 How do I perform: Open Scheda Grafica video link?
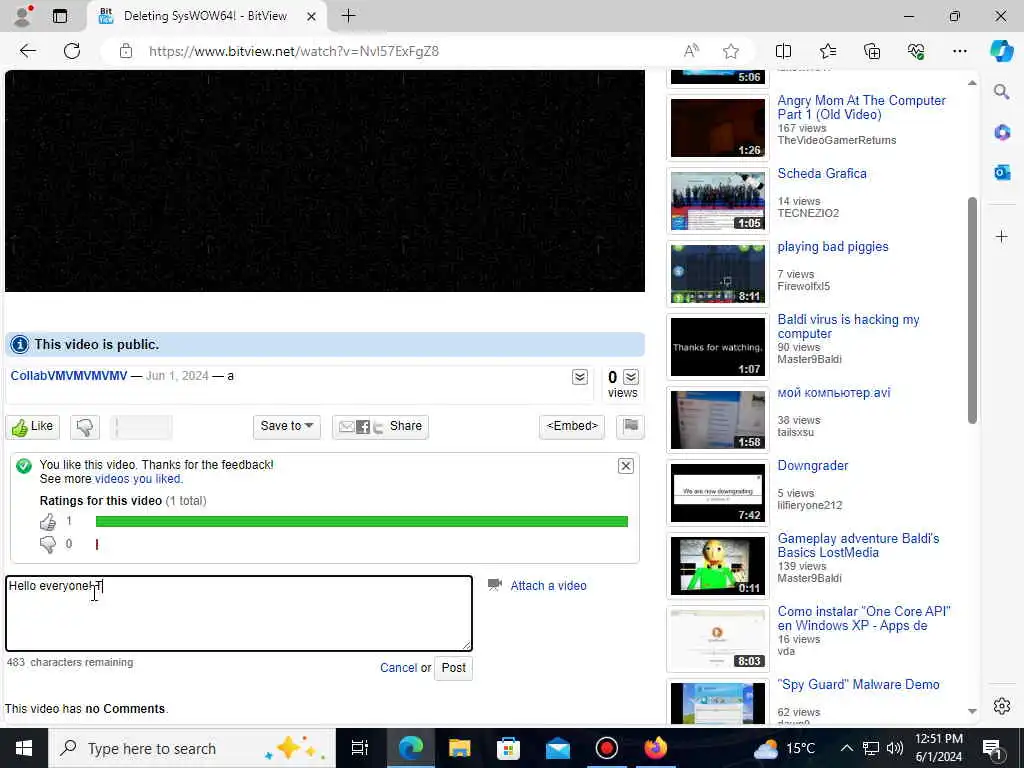point(822,174)
